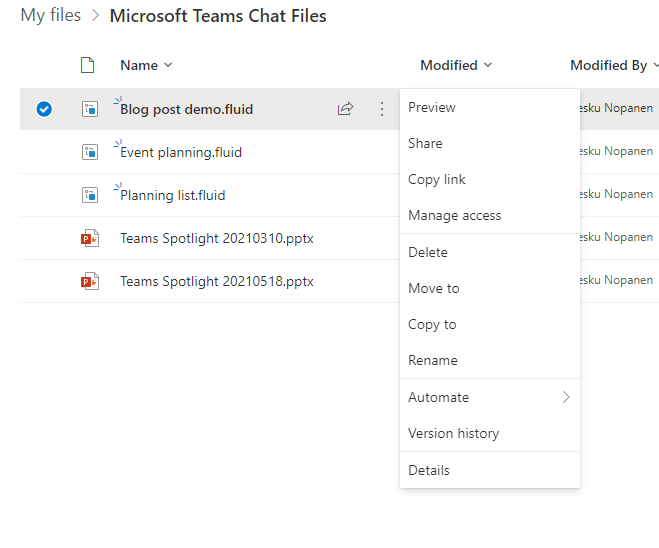Screen dimensions: 659x548
Task: Click PowerPoint icon for Teams Spotlight 20210310.pptx
Action: (x=90, y=238)
